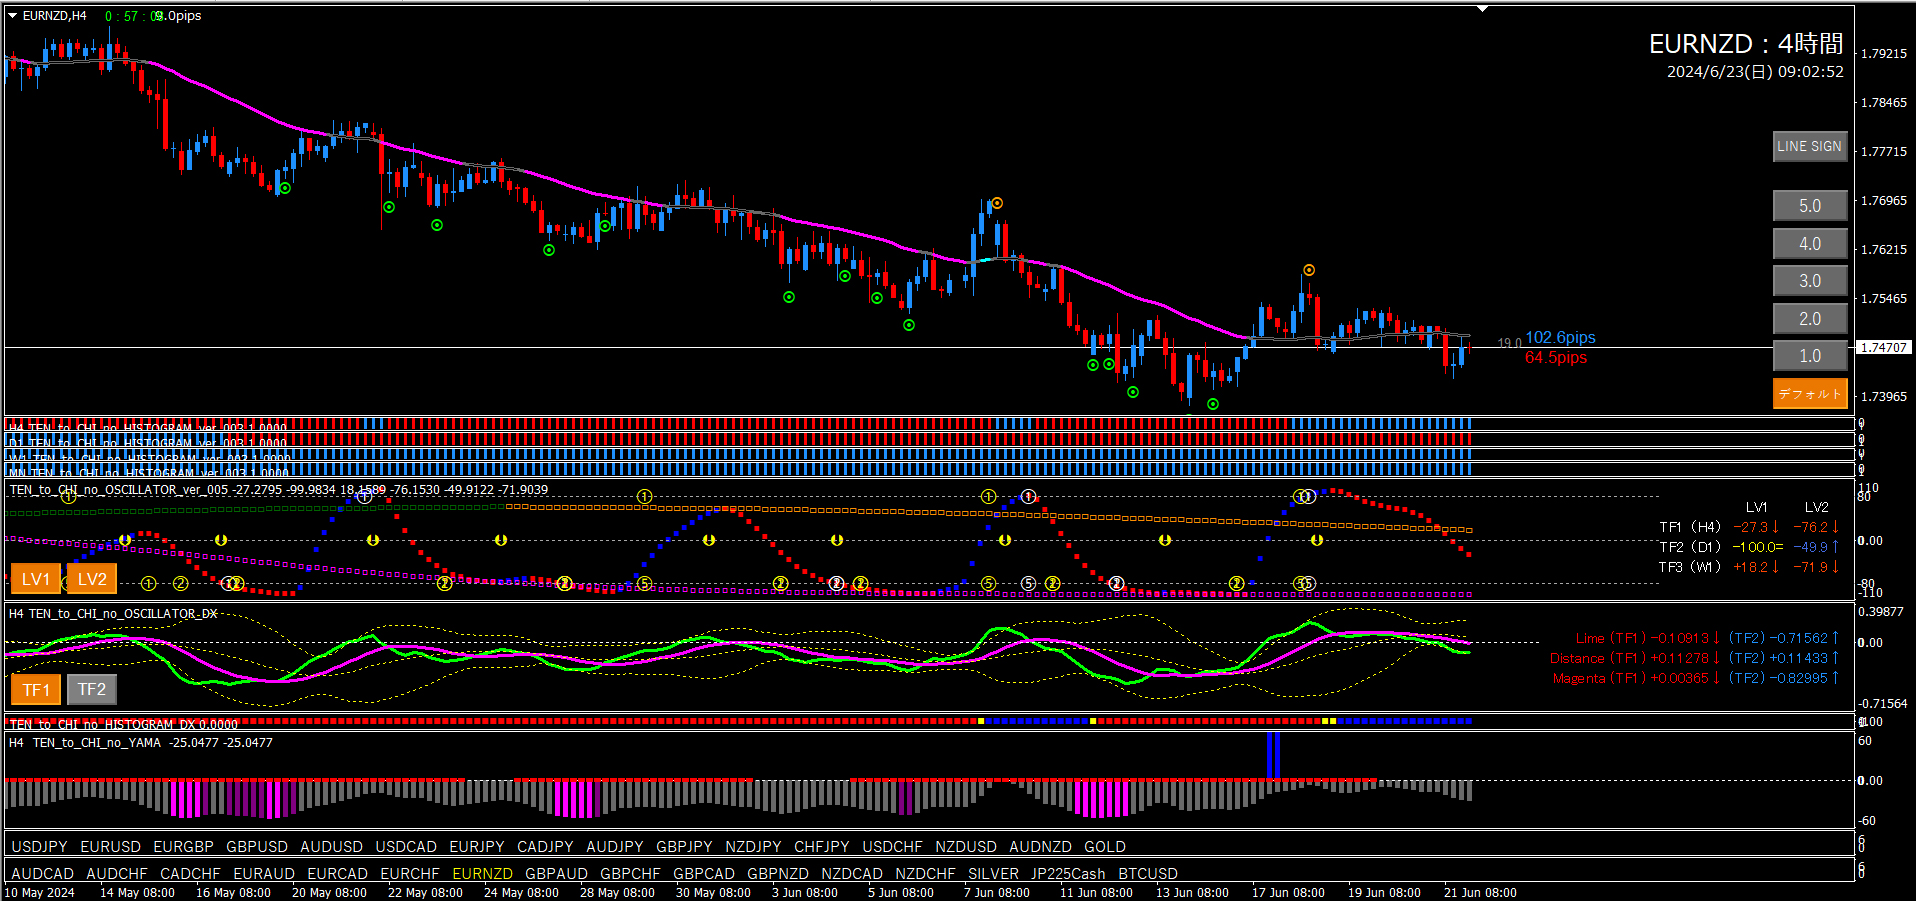Click the 17 Jun 08:00 time axis label

(1288, 893)
